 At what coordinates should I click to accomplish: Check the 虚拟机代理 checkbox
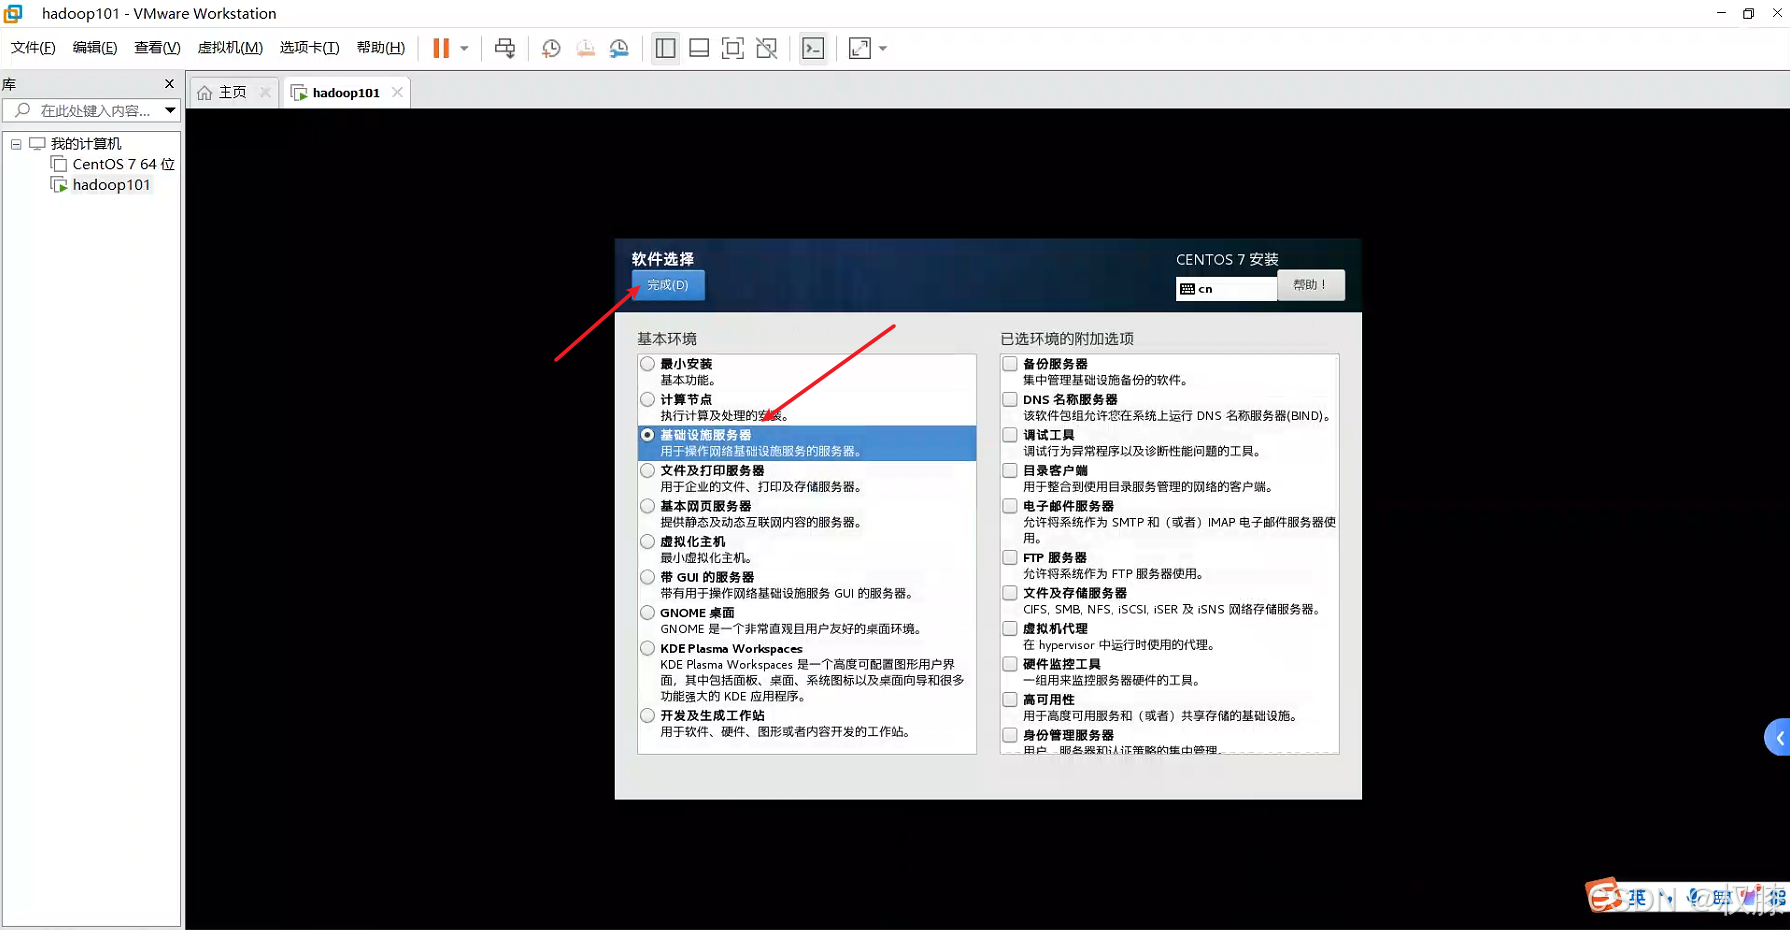(x=1010, y=629)
